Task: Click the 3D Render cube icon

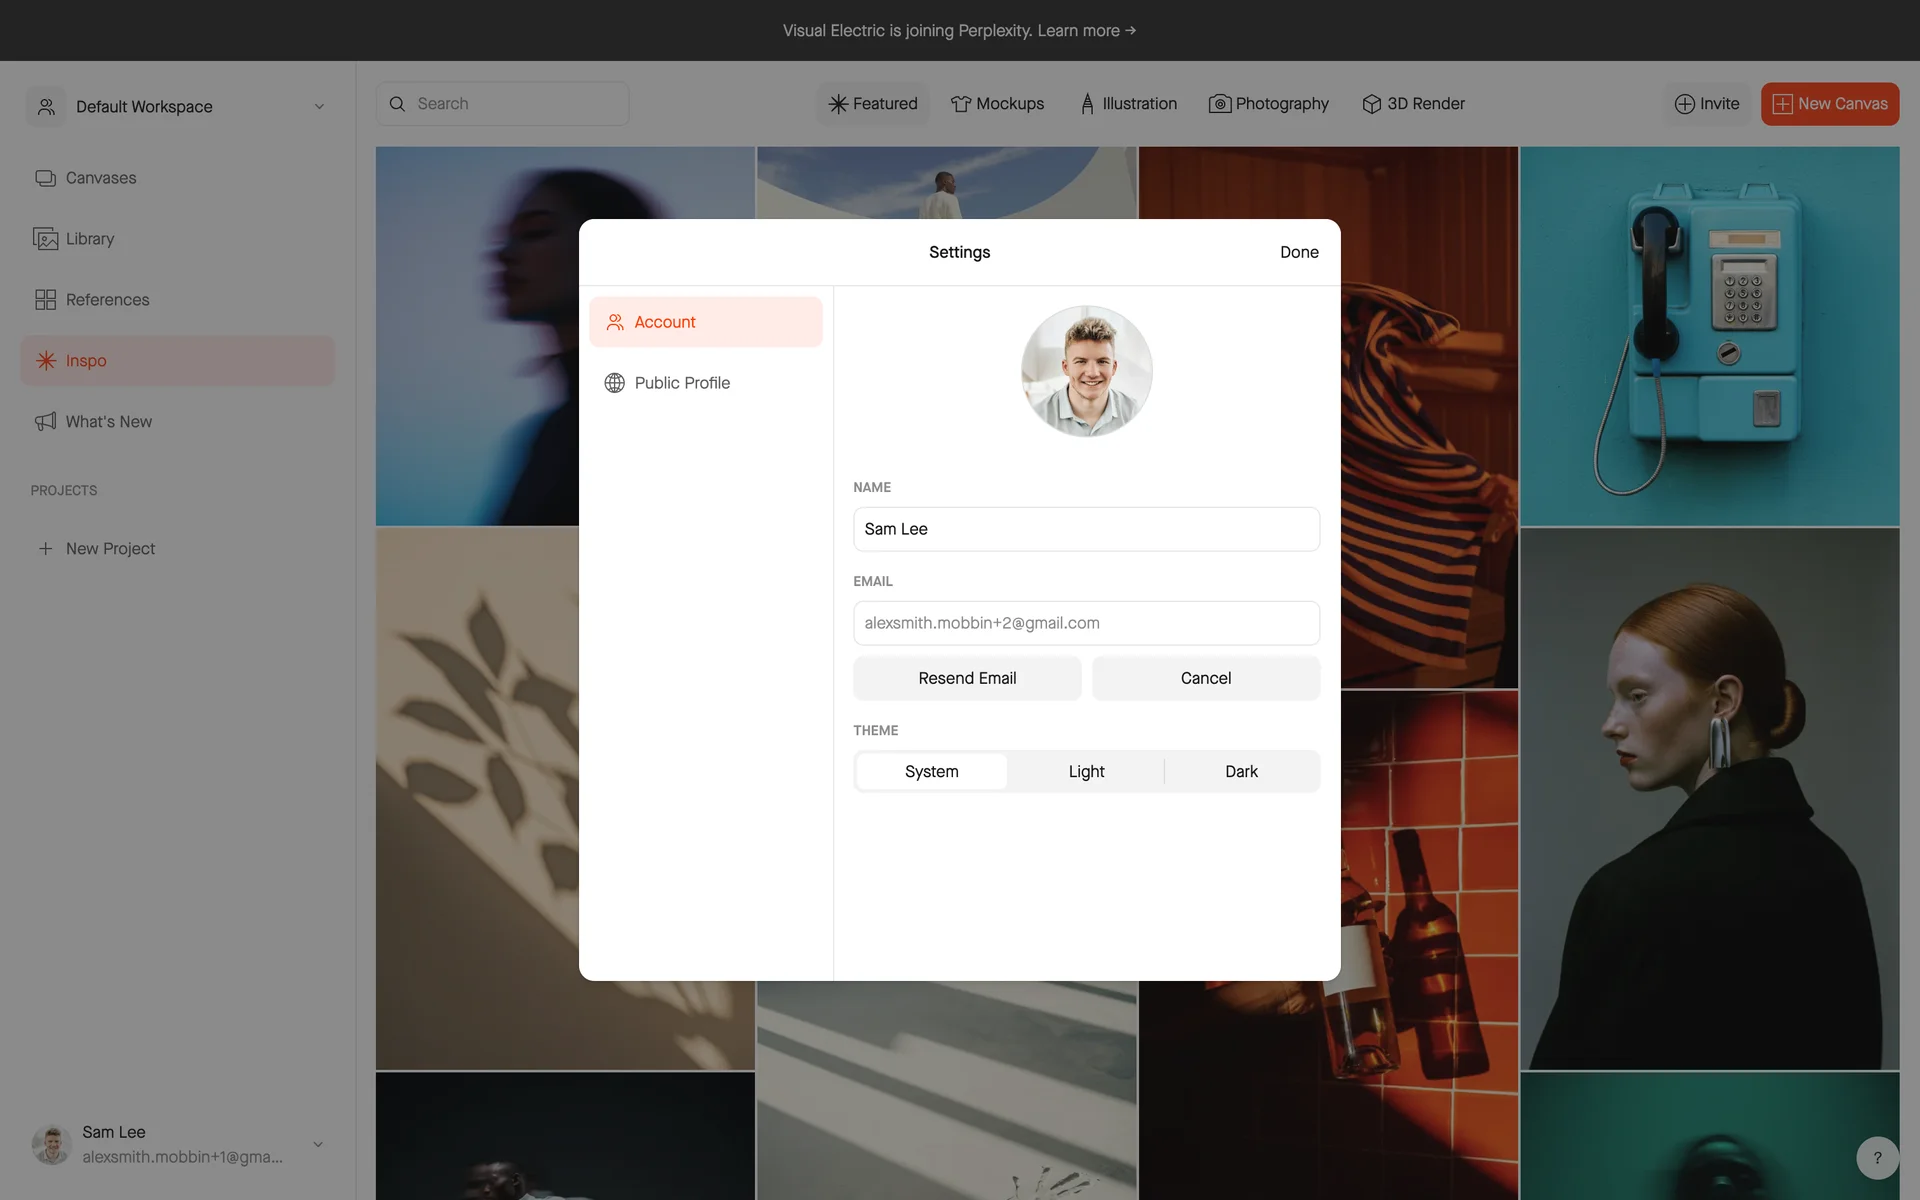Action: coord(1371,104)
